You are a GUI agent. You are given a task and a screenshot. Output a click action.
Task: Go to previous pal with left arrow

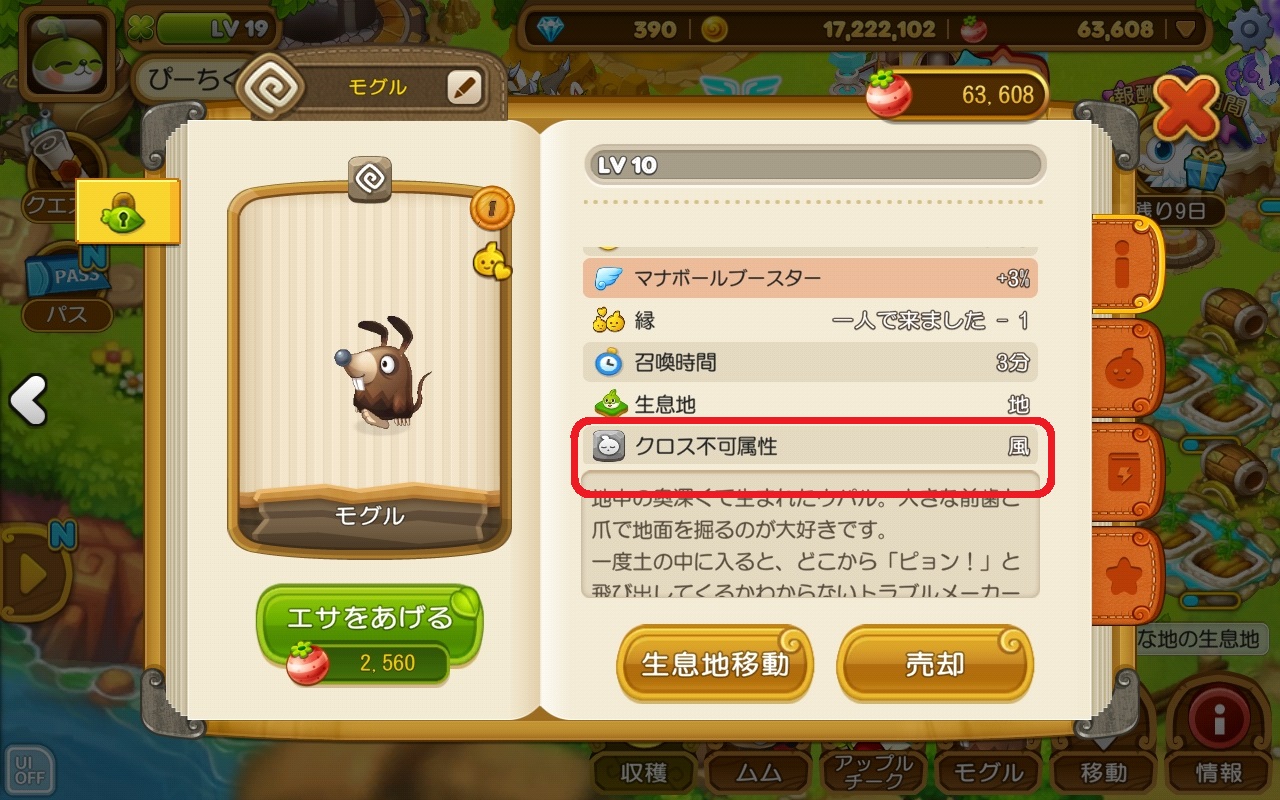28,400
